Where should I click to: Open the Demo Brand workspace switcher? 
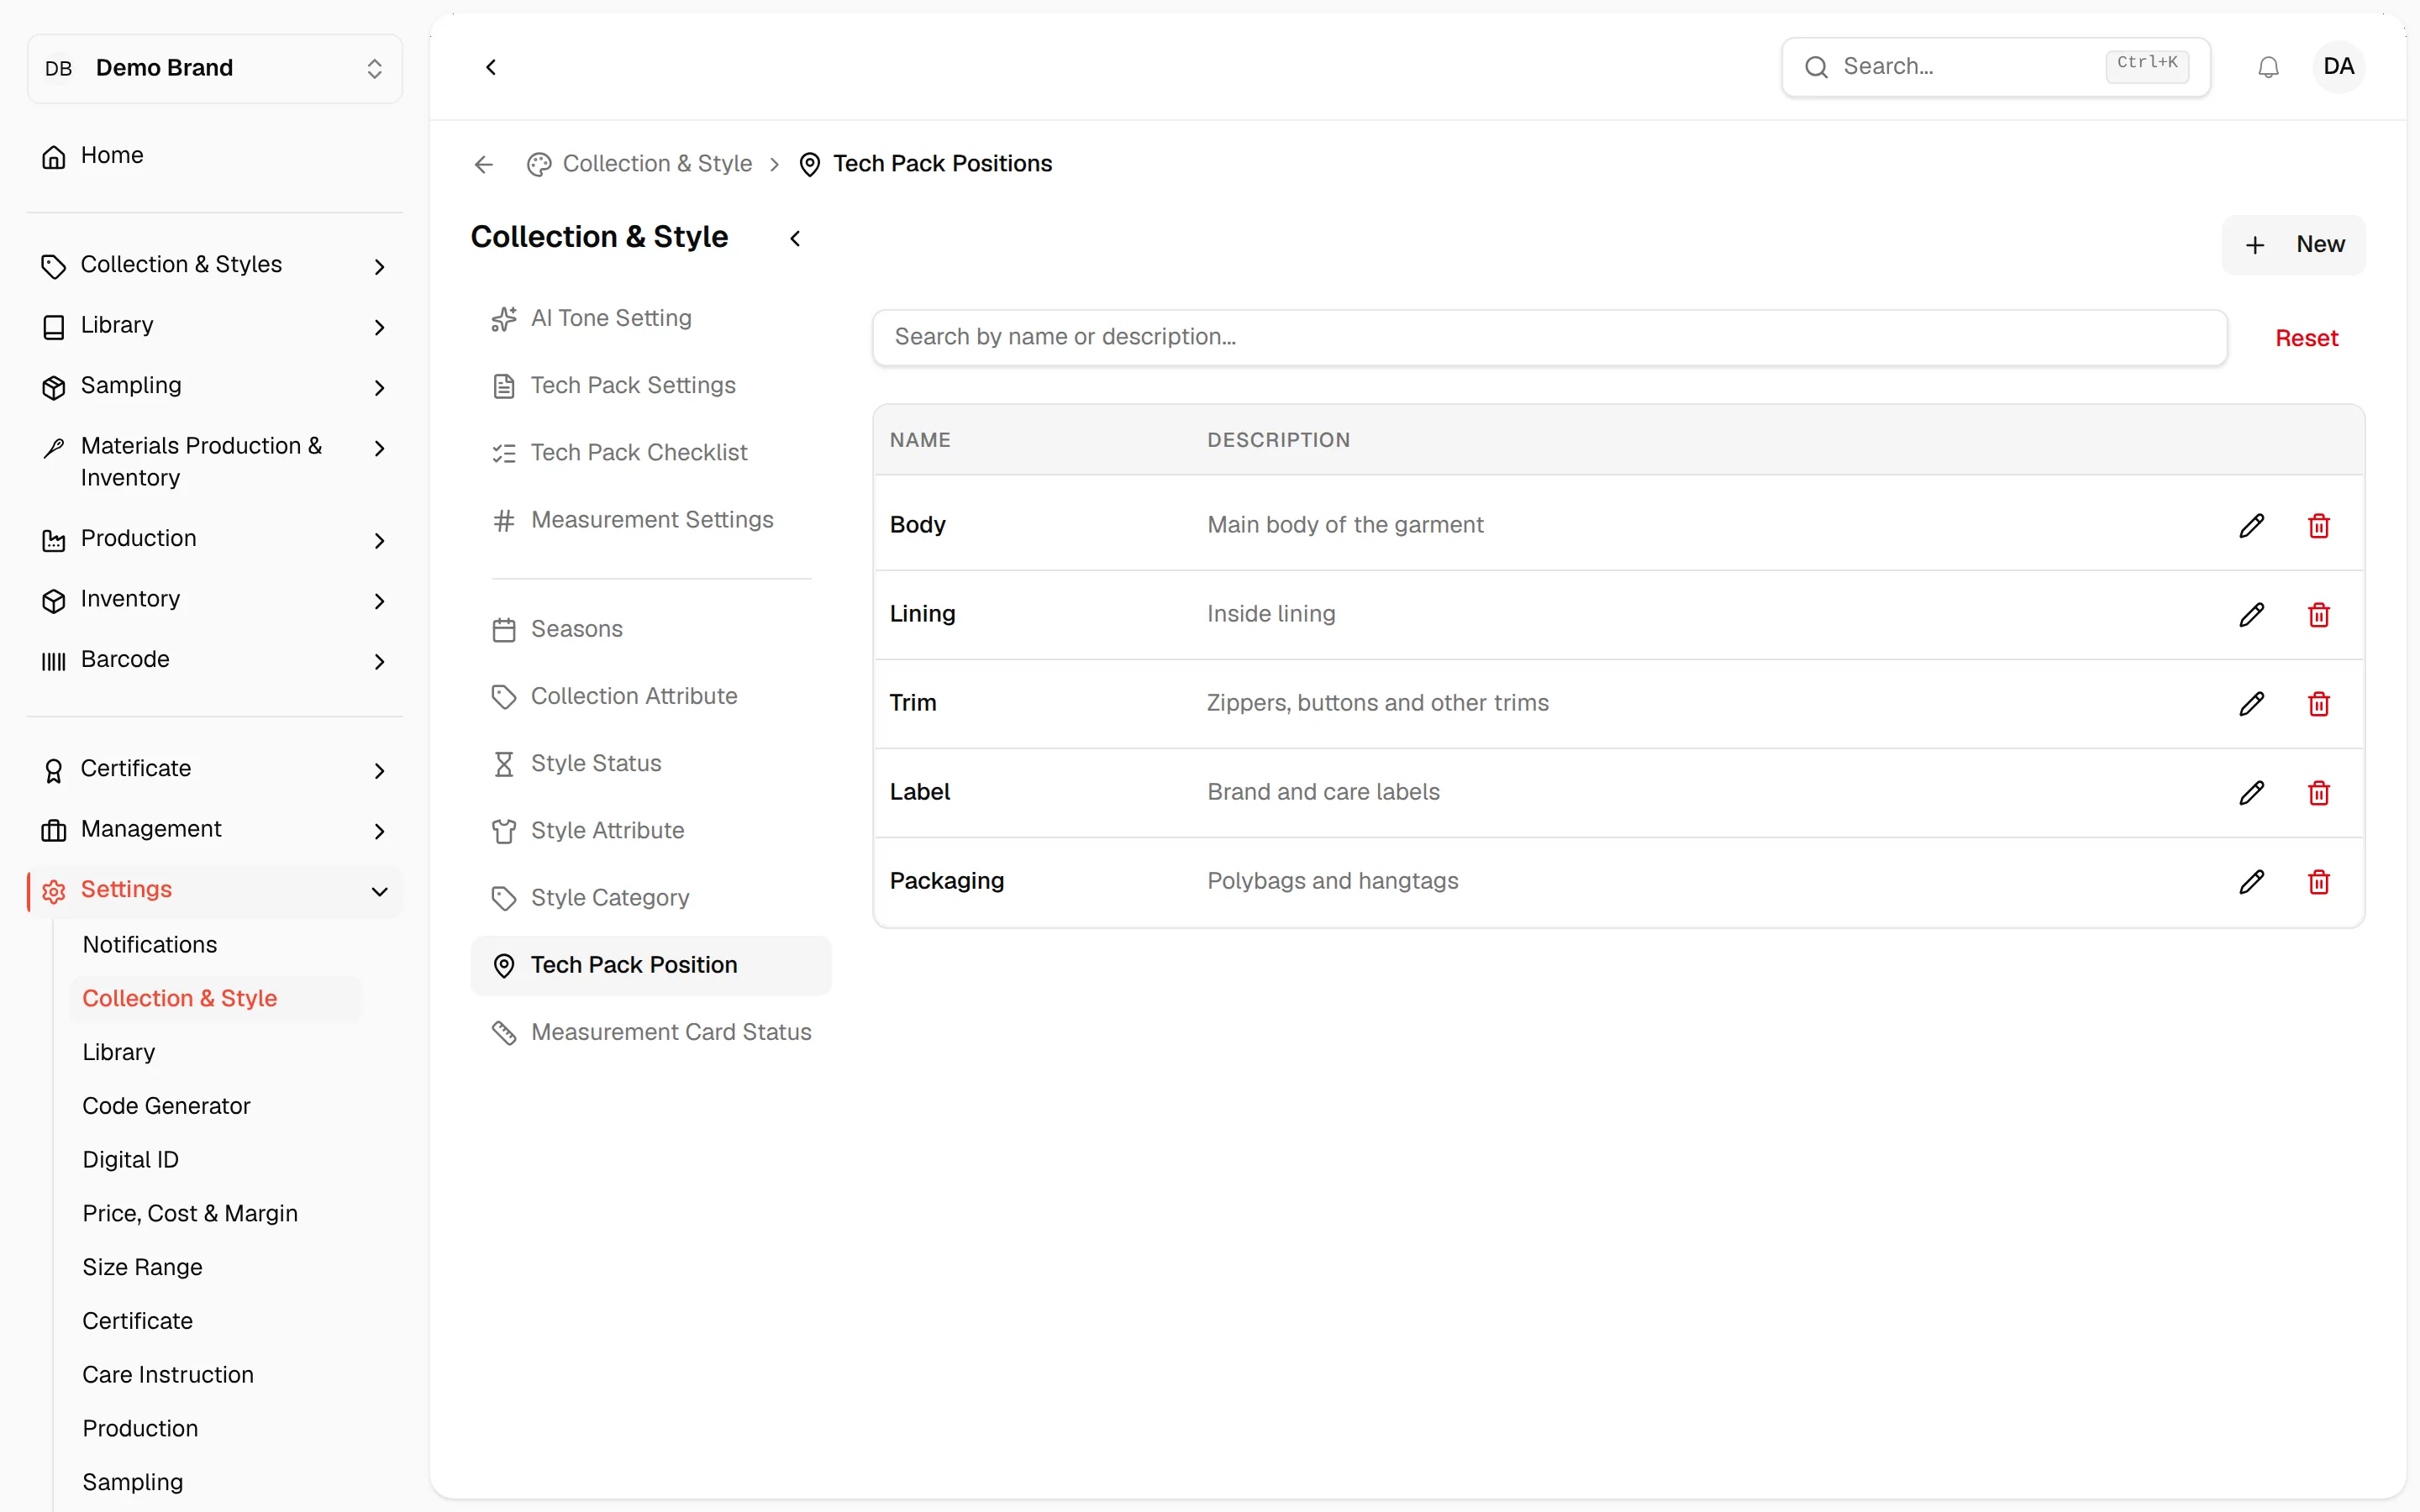[215, 68]
